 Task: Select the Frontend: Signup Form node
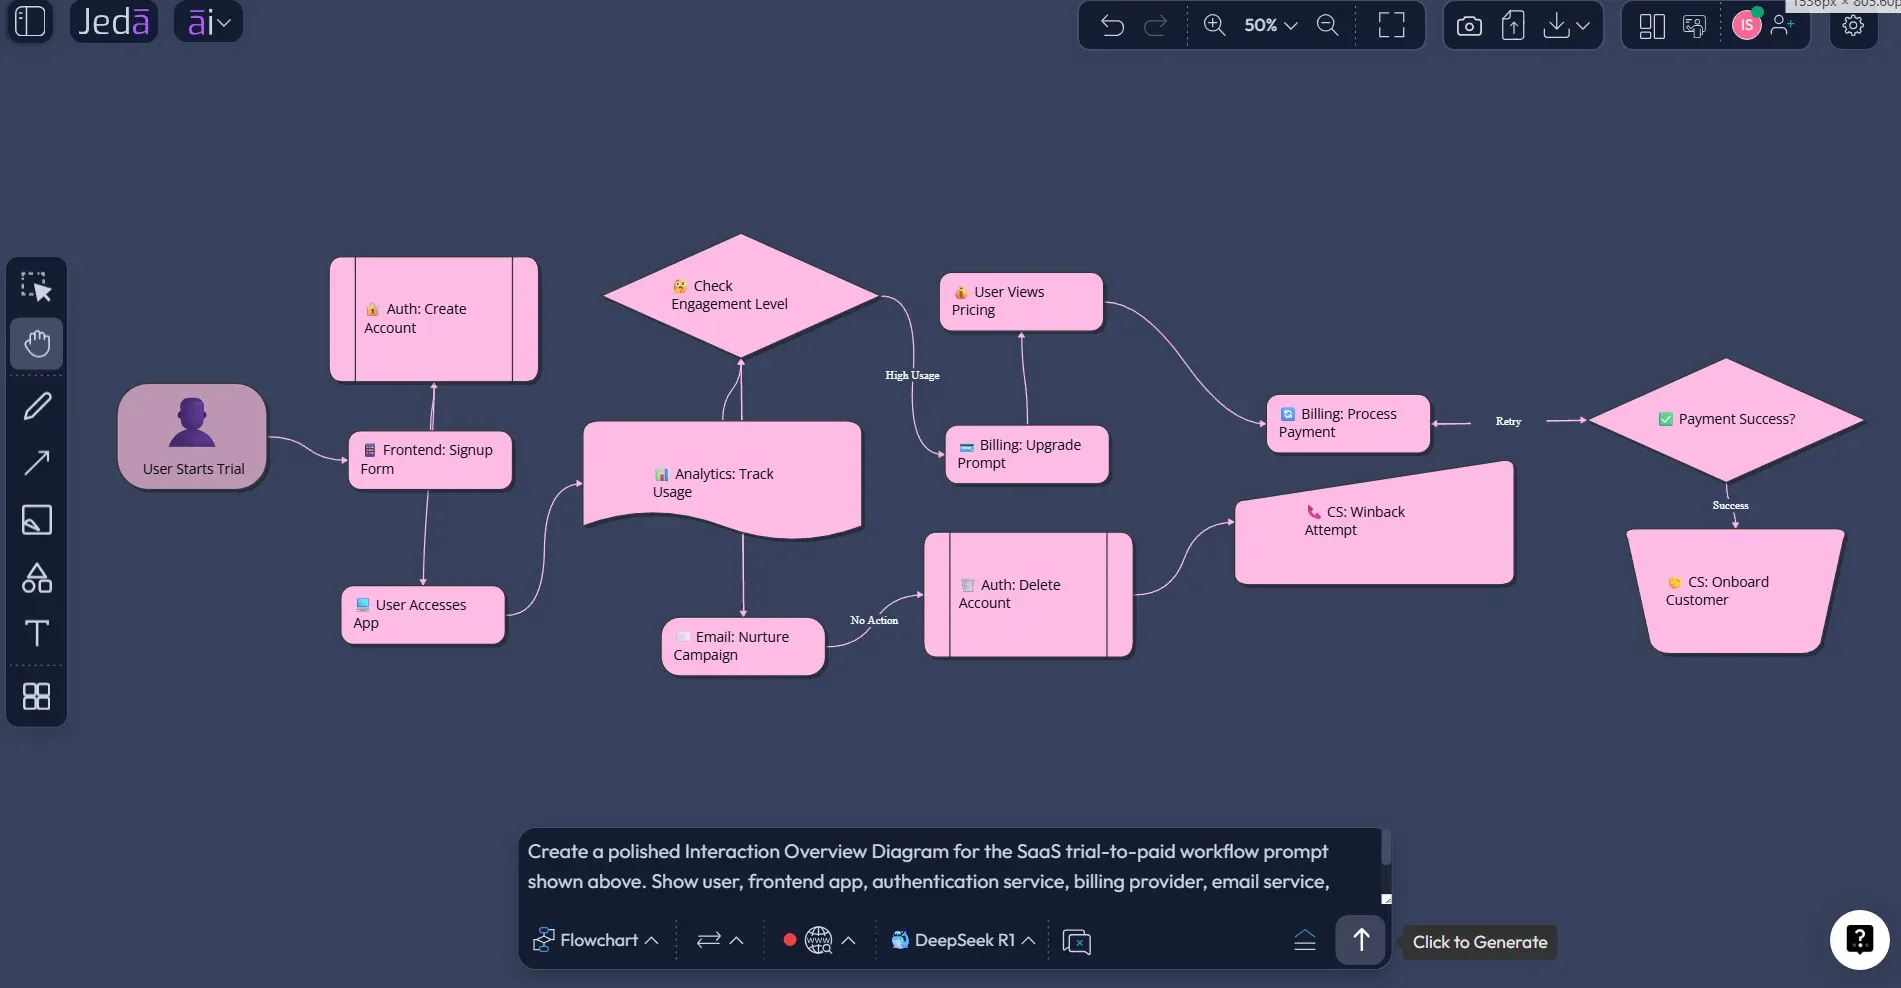(430, 460)
